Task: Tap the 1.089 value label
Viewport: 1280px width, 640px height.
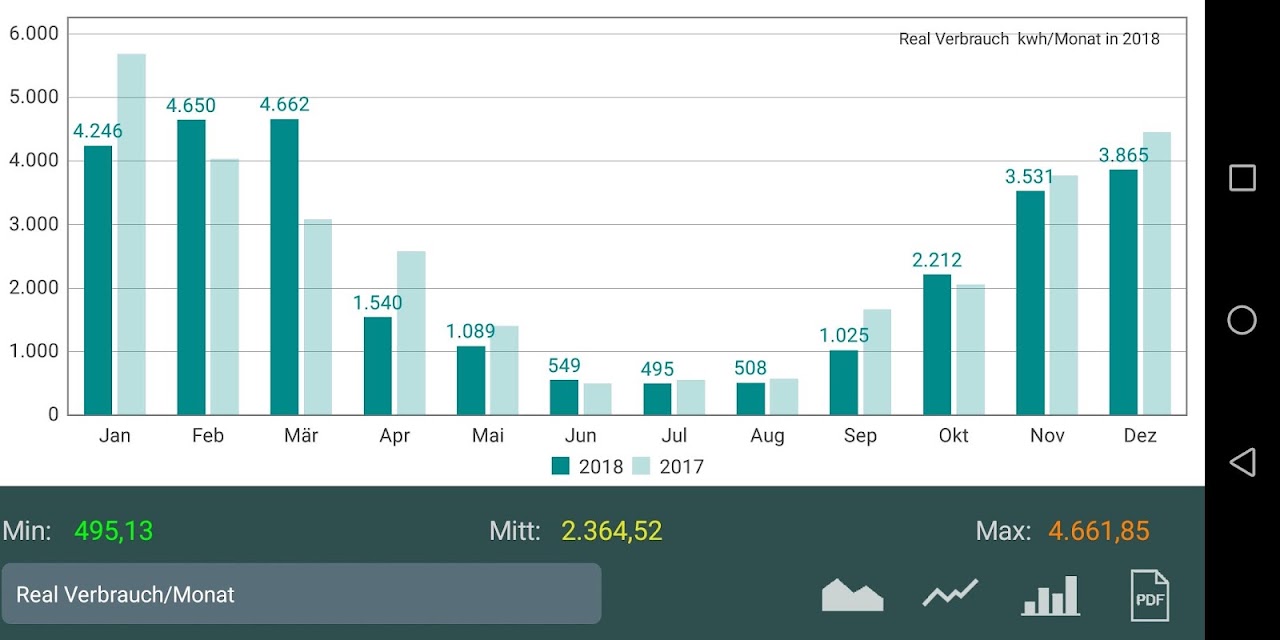Action: click(x=471, y=331)
